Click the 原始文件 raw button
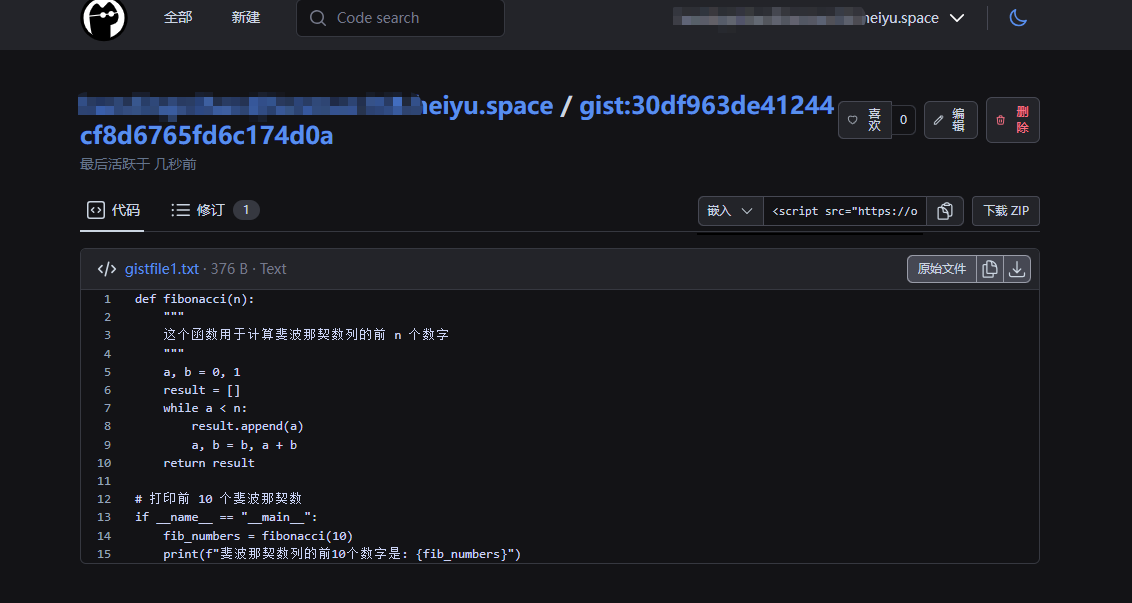The height and width of the screenshot is (603, 1132). click(x=941, y=269)
